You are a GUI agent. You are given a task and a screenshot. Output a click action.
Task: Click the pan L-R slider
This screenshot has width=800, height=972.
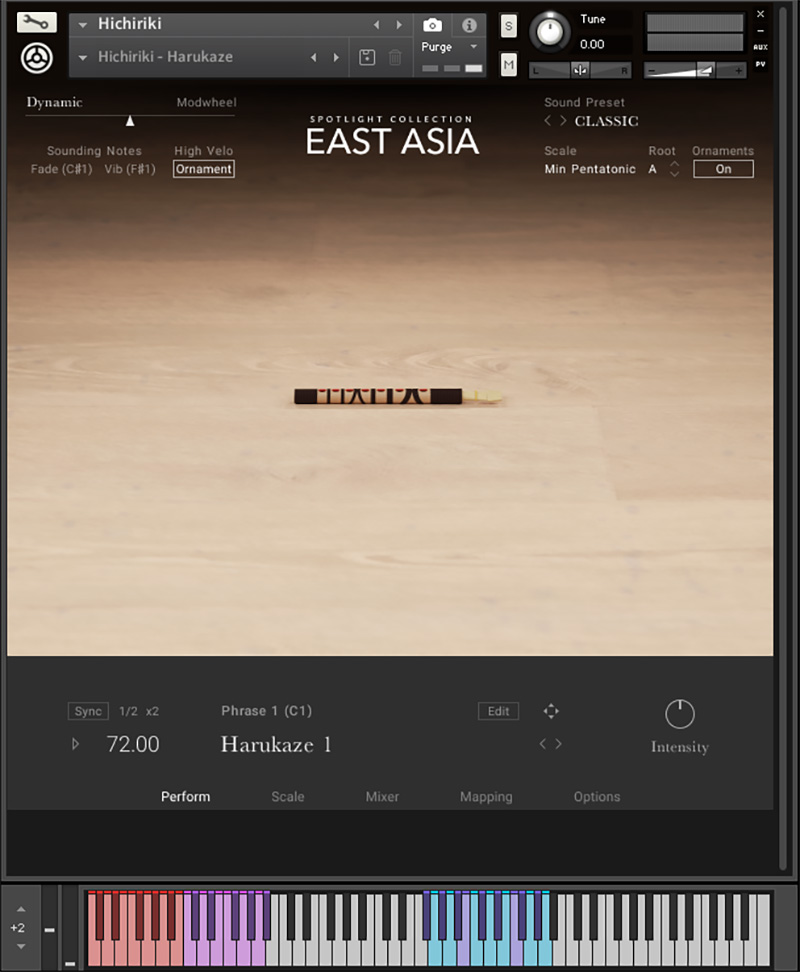click(580, 70)
